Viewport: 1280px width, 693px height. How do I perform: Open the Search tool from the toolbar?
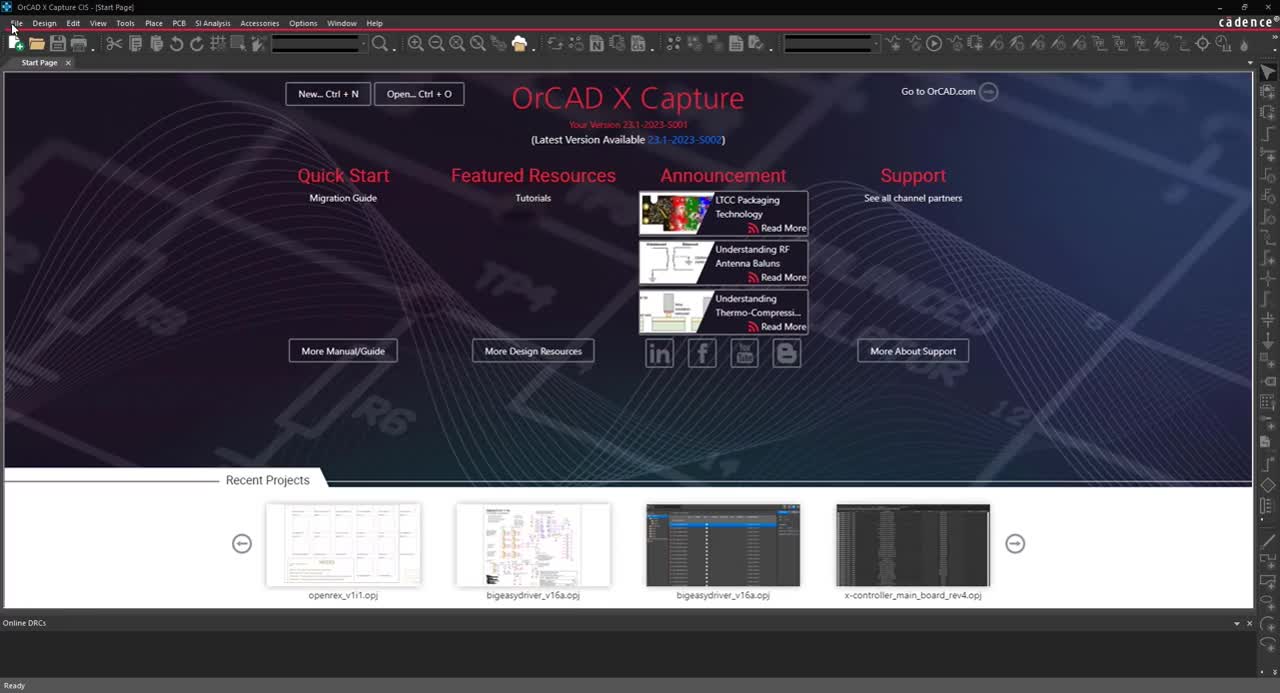[381, 44]
